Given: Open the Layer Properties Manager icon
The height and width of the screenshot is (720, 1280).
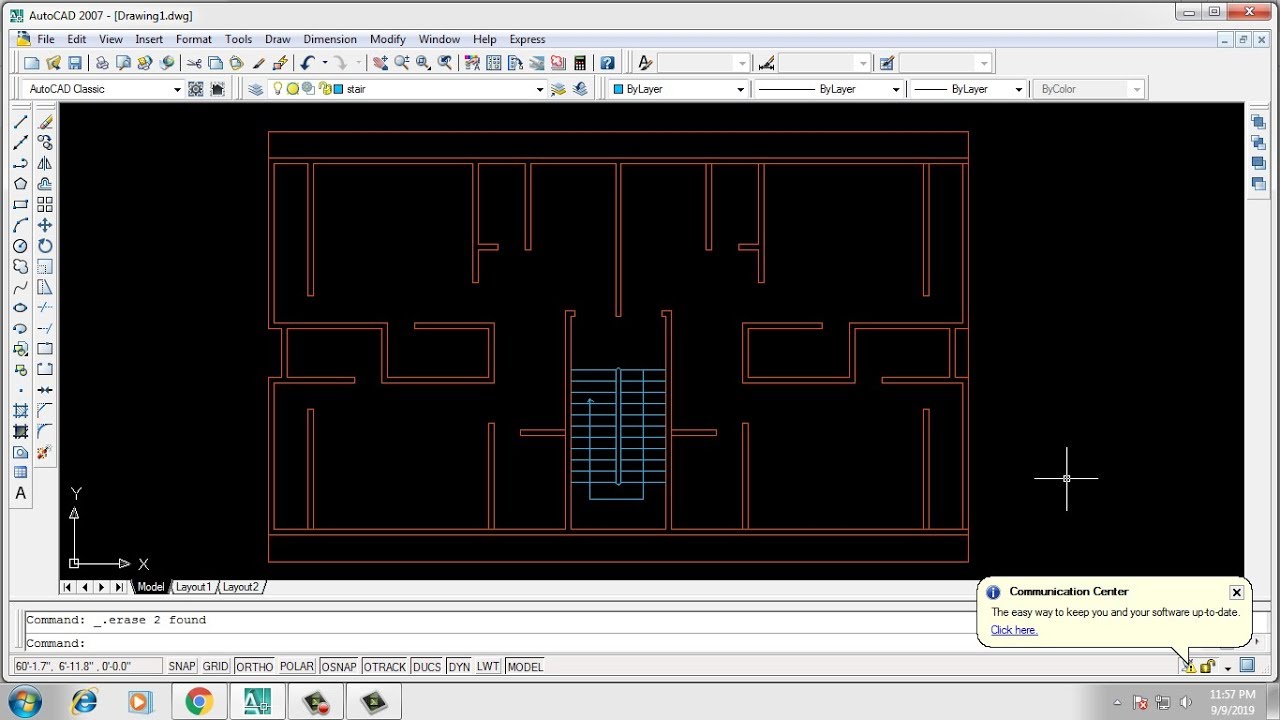Looking at the screenshot, I should 256,89.
